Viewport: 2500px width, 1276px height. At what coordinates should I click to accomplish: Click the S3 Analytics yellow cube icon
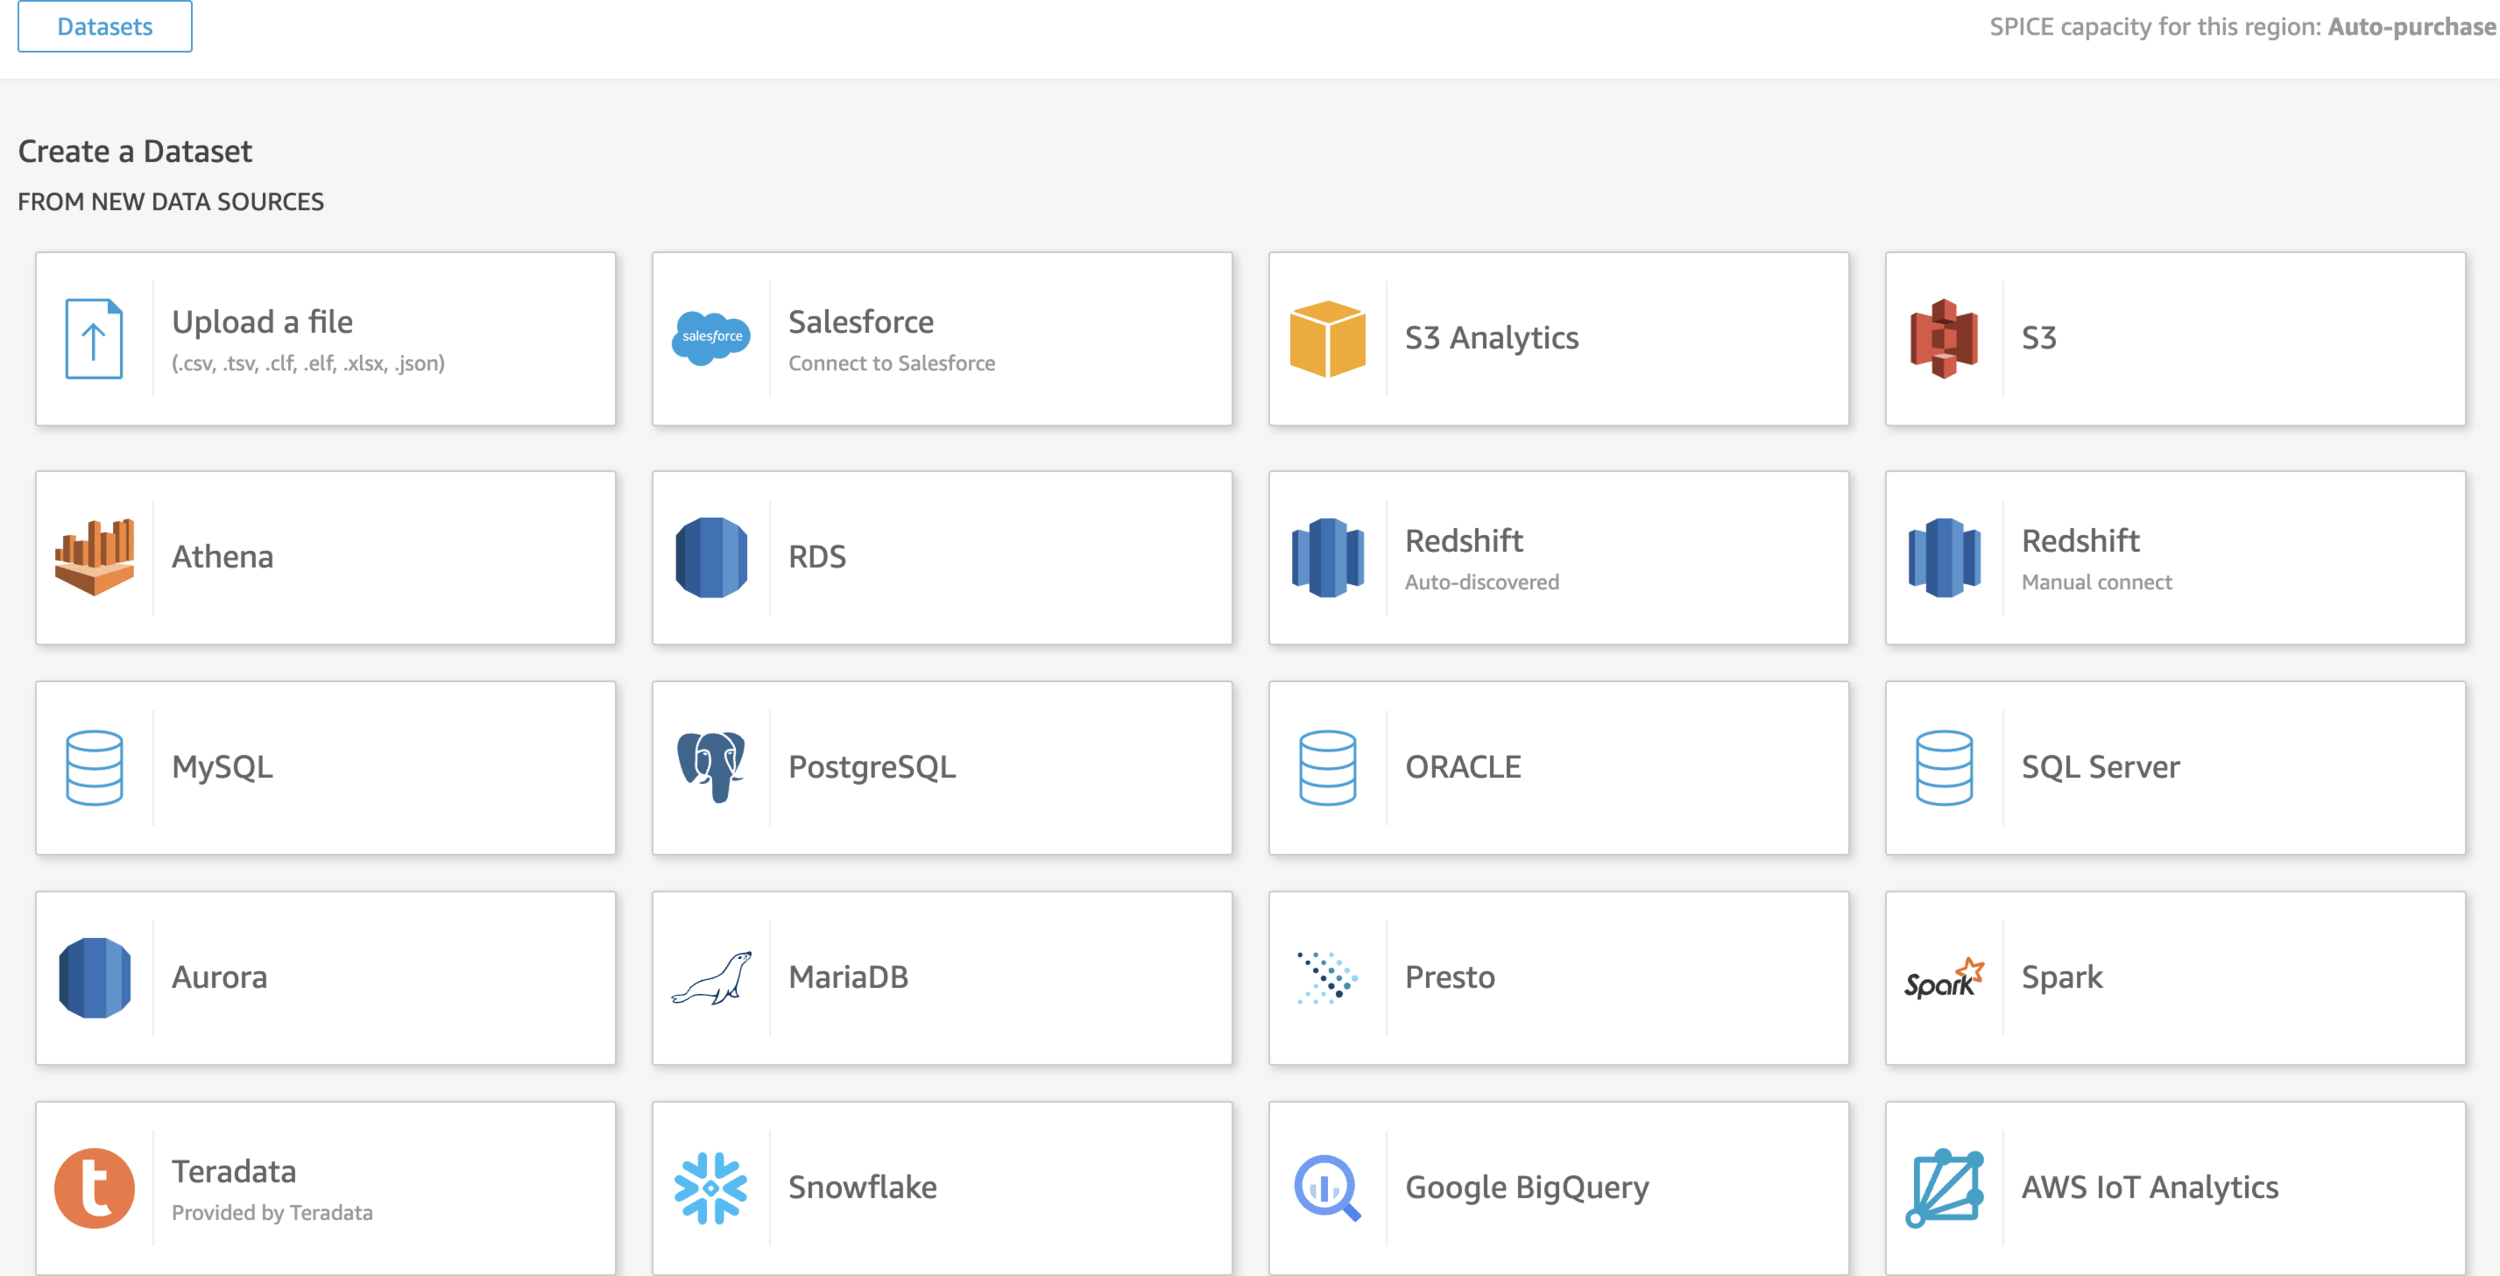pos(1327,338)
